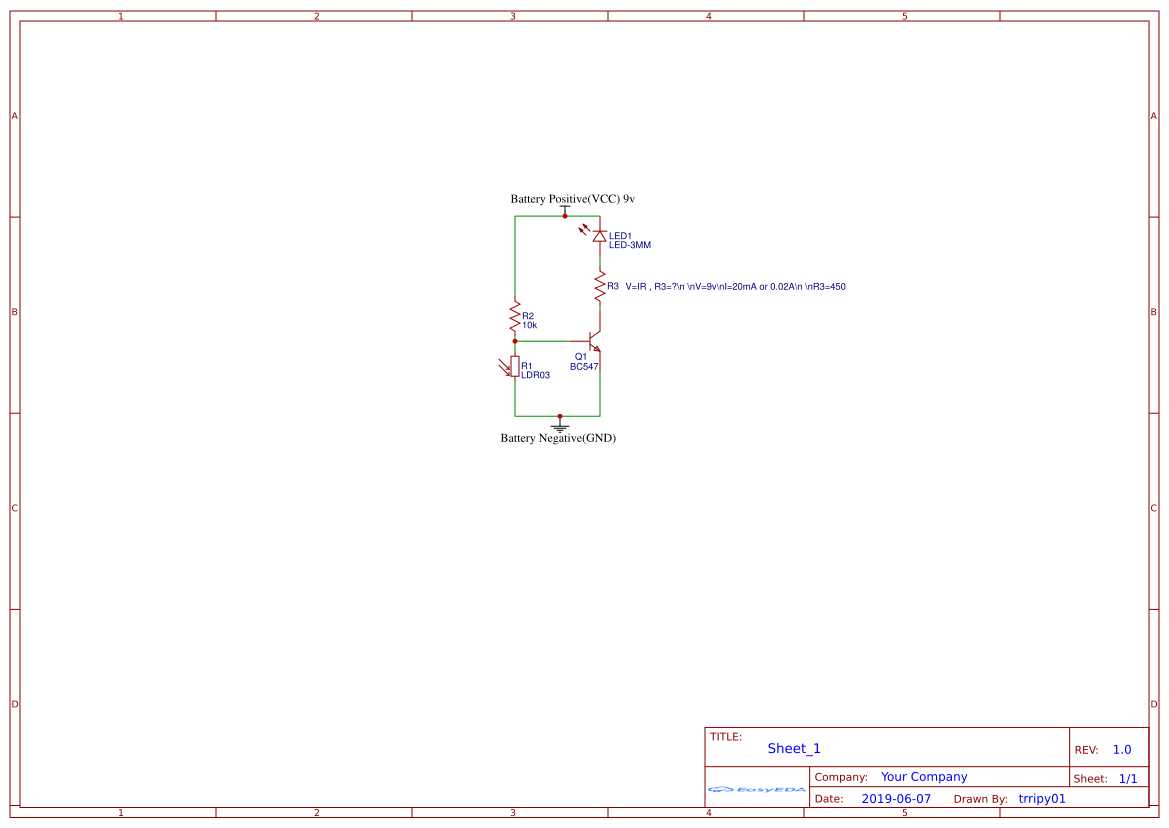The width and height of the screenshot is (1169, 828).
Task: Select the R1 LDR03 photoresistor symbol
Action: [x=514, y=367]
